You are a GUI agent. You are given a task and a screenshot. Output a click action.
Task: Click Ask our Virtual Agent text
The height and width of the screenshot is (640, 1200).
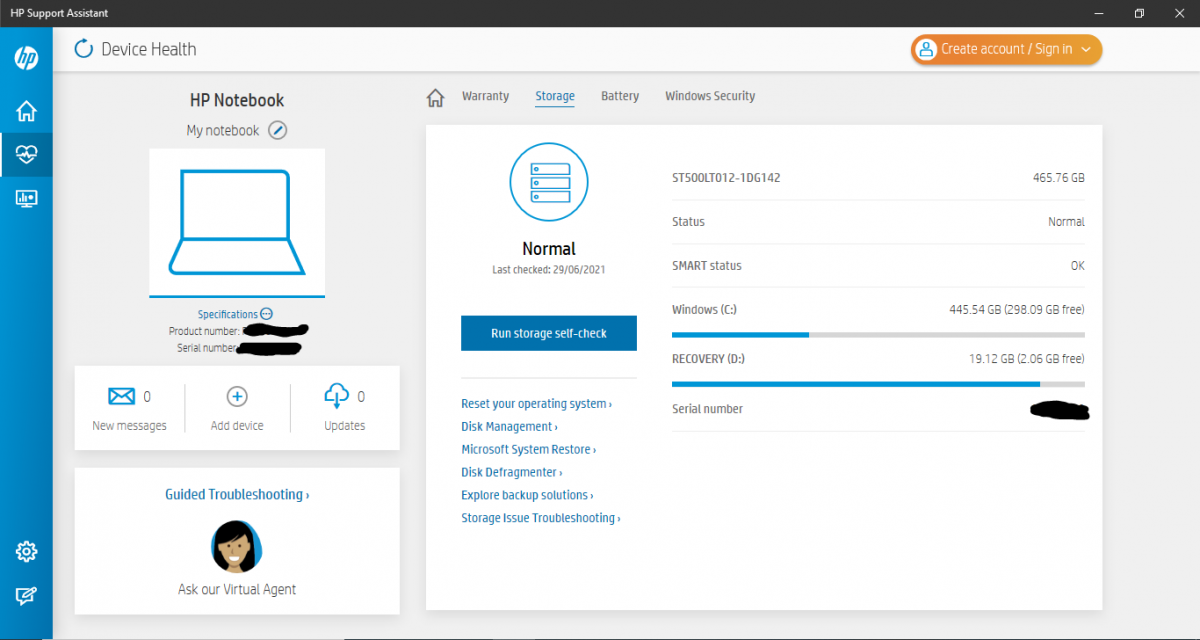pyautogui.click(x=237, y=589)
